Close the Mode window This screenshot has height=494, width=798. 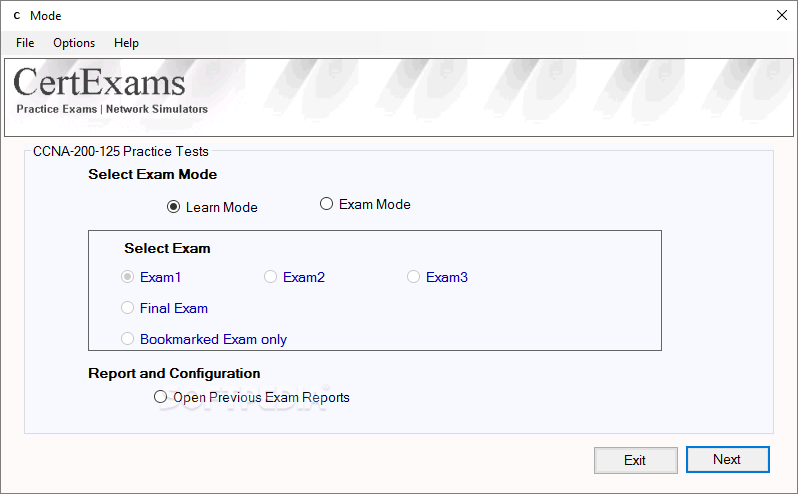(x=782, y=15)
